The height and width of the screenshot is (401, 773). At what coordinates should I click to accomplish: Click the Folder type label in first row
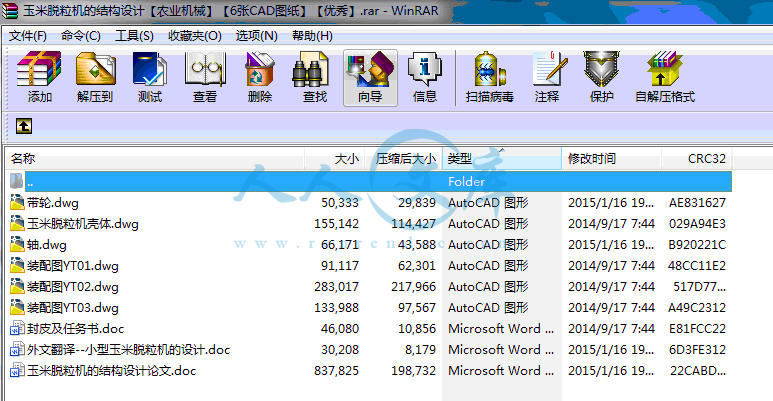click(466, 182)
